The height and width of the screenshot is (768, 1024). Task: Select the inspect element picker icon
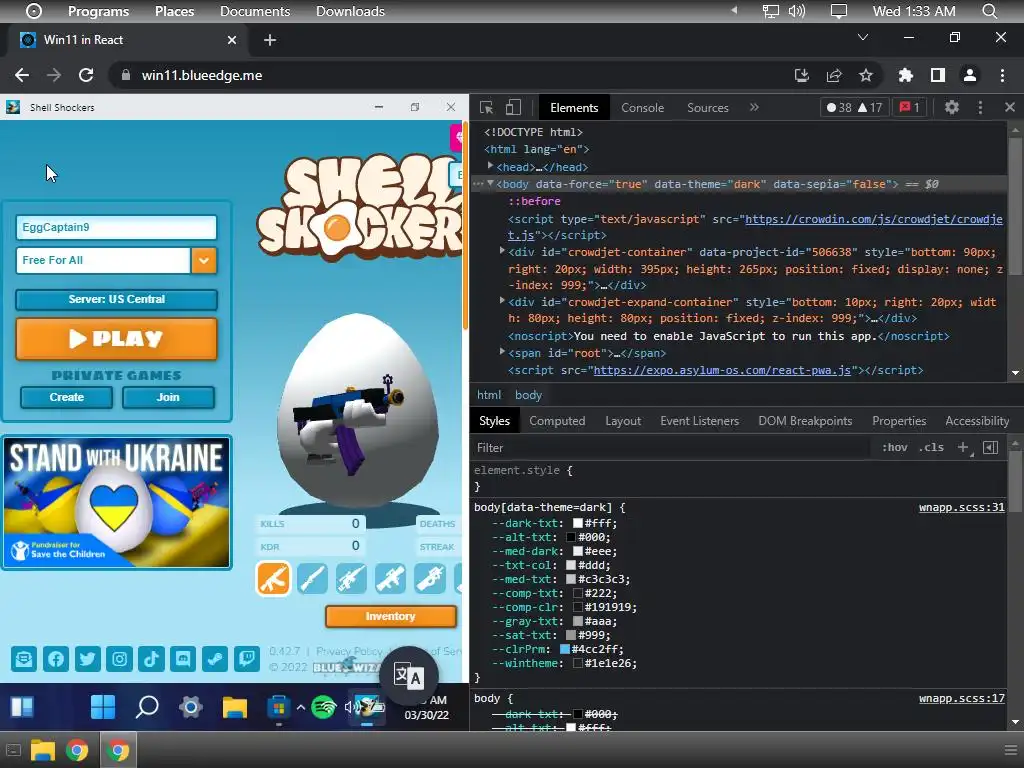(486, 108)
